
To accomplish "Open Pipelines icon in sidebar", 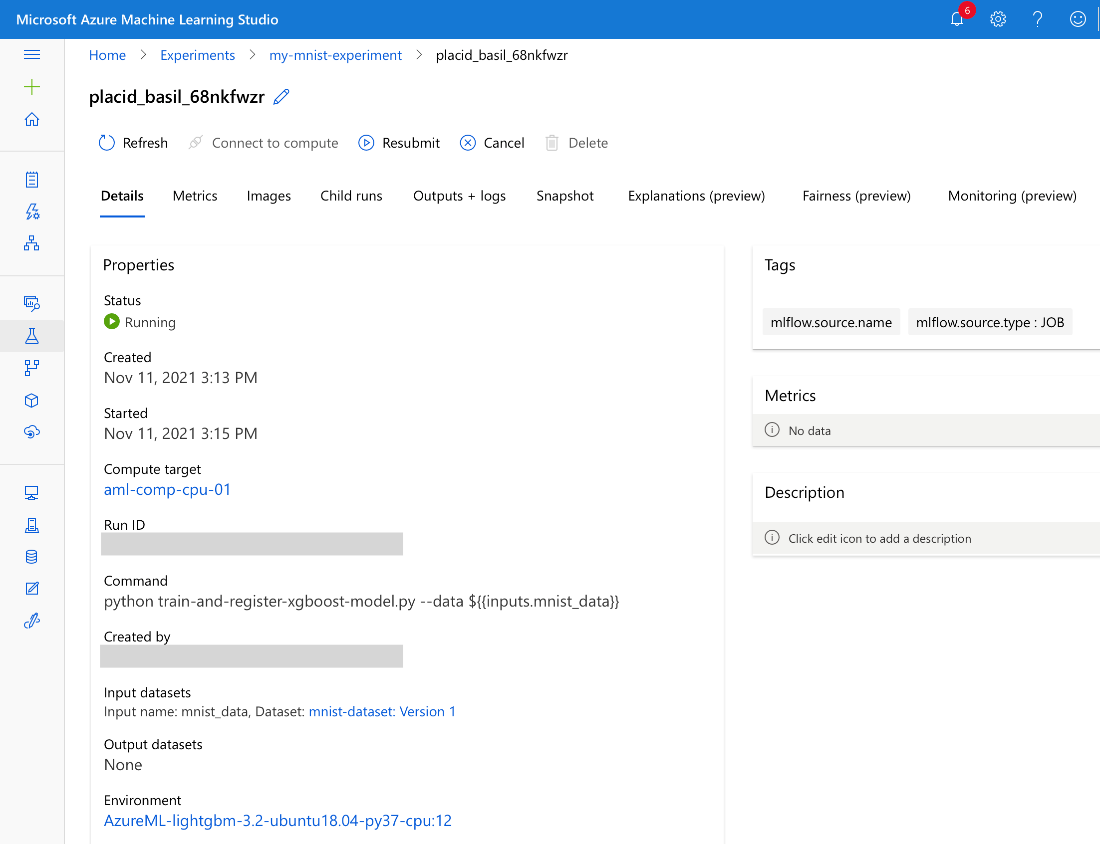I will point(32,368).
